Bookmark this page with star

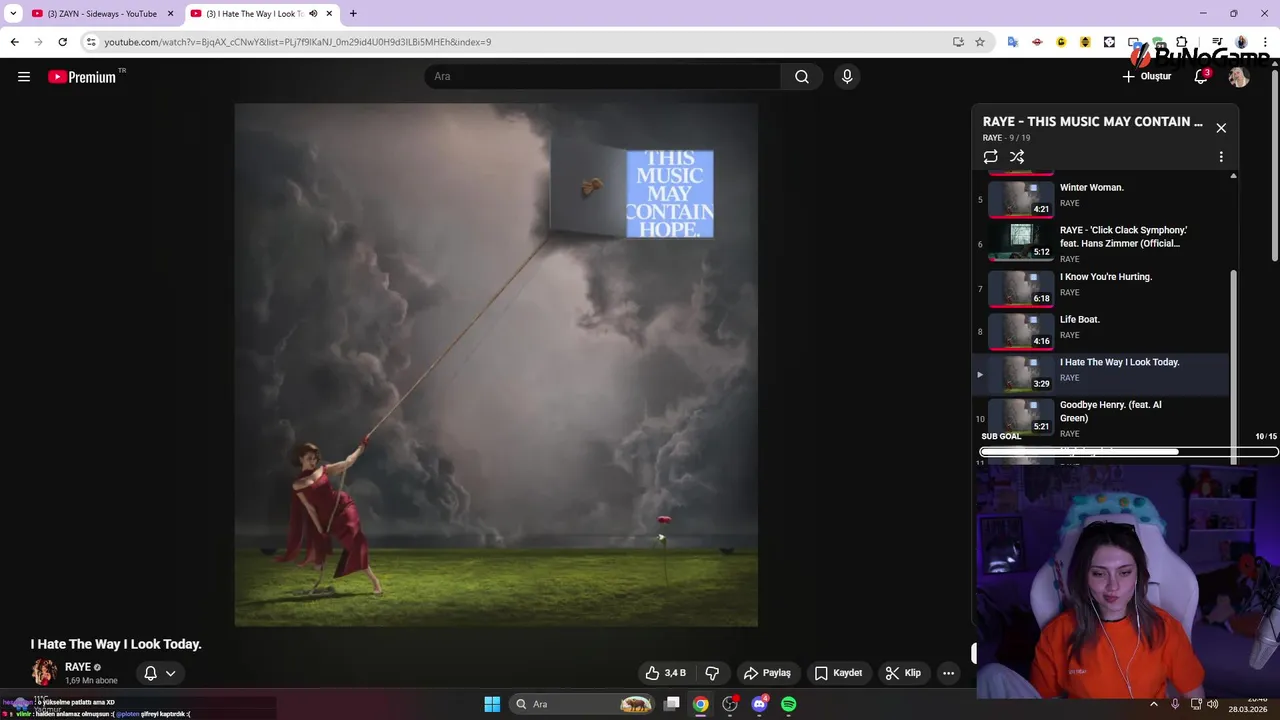coord(980,42)
